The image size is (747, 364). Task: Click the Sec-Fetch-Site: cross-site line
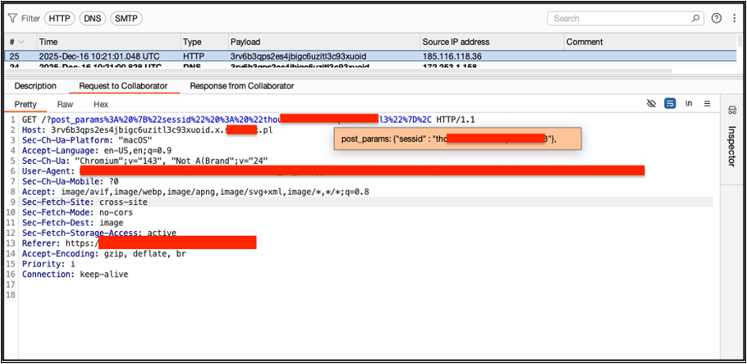click(x=85, y=202)
